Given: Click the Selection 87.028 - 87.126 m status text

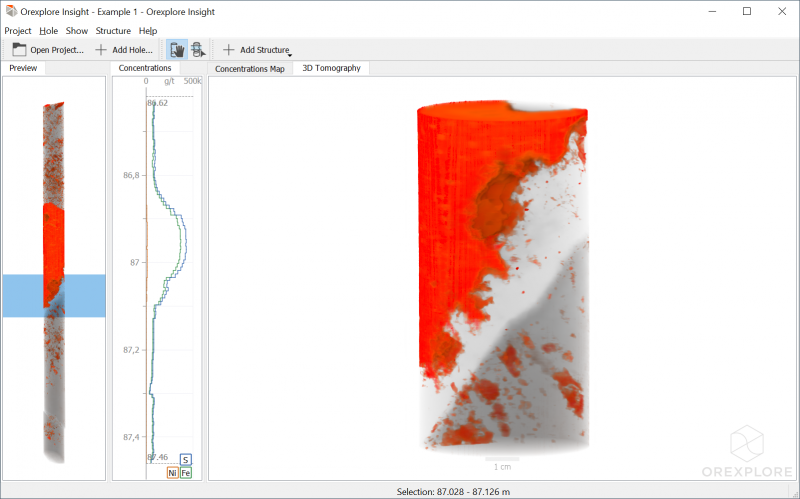Looking at the screenshot, I should tap(454, 492).
